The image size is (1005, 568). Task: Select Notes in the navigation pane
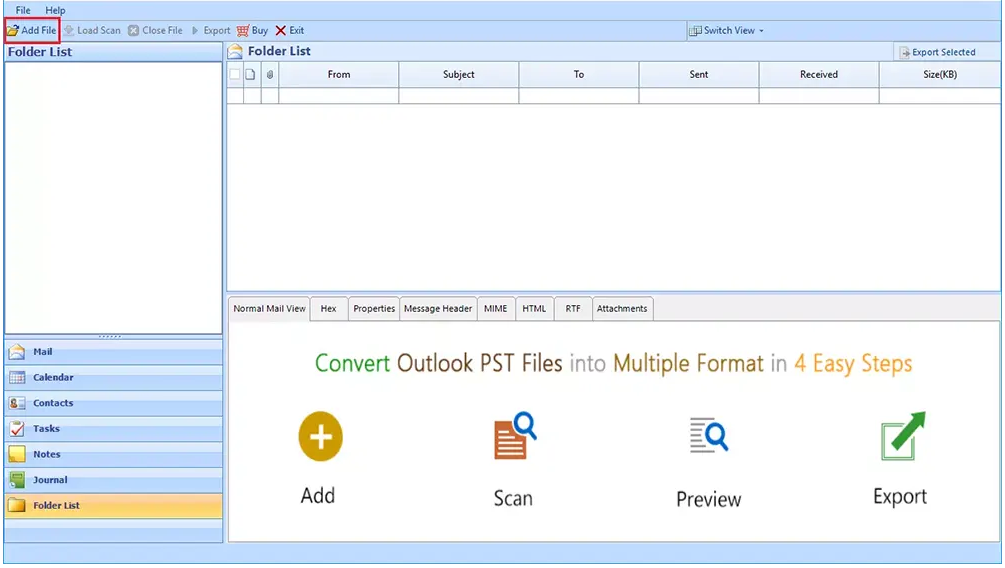click(113, 455)
